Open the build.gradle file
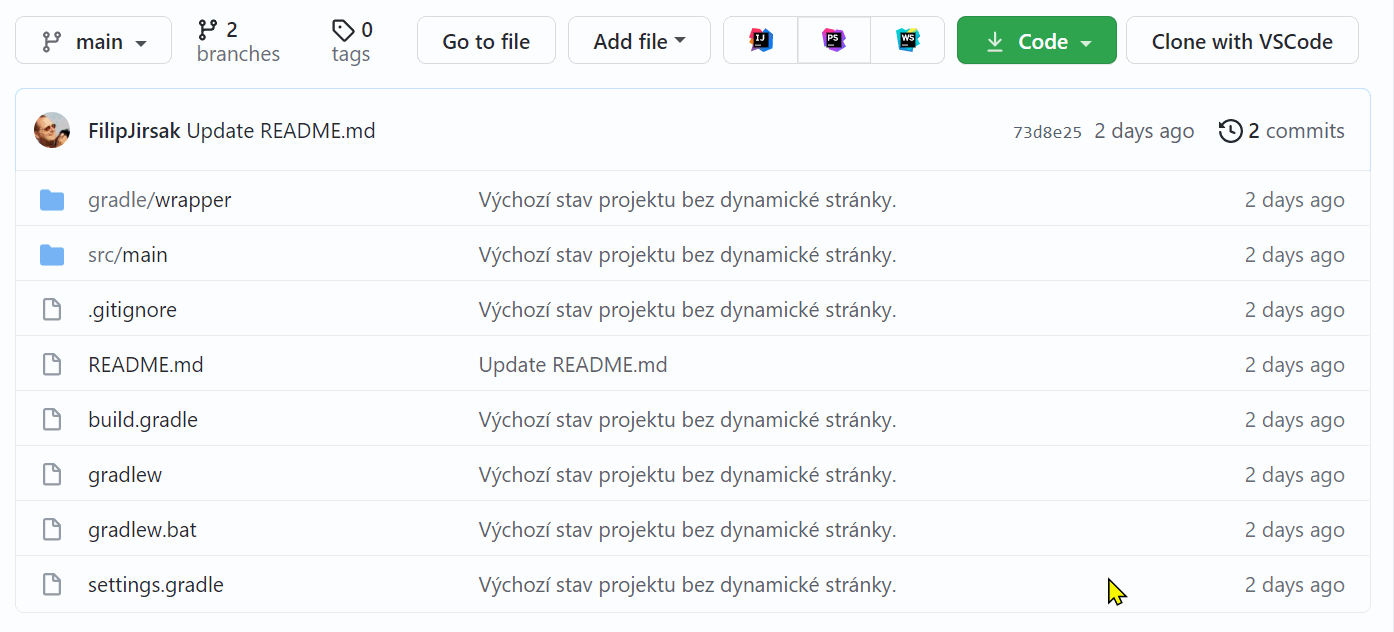1394x632 pixels. click(x=143, y=420)
